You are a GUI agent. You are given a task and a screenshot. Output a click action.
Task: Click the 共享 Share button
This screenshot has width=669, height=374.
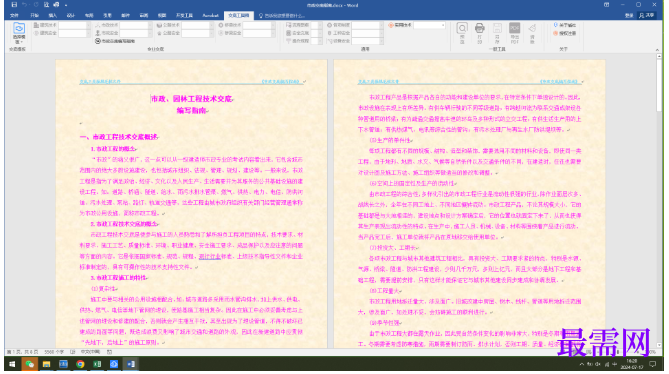[x=647, y=15]
